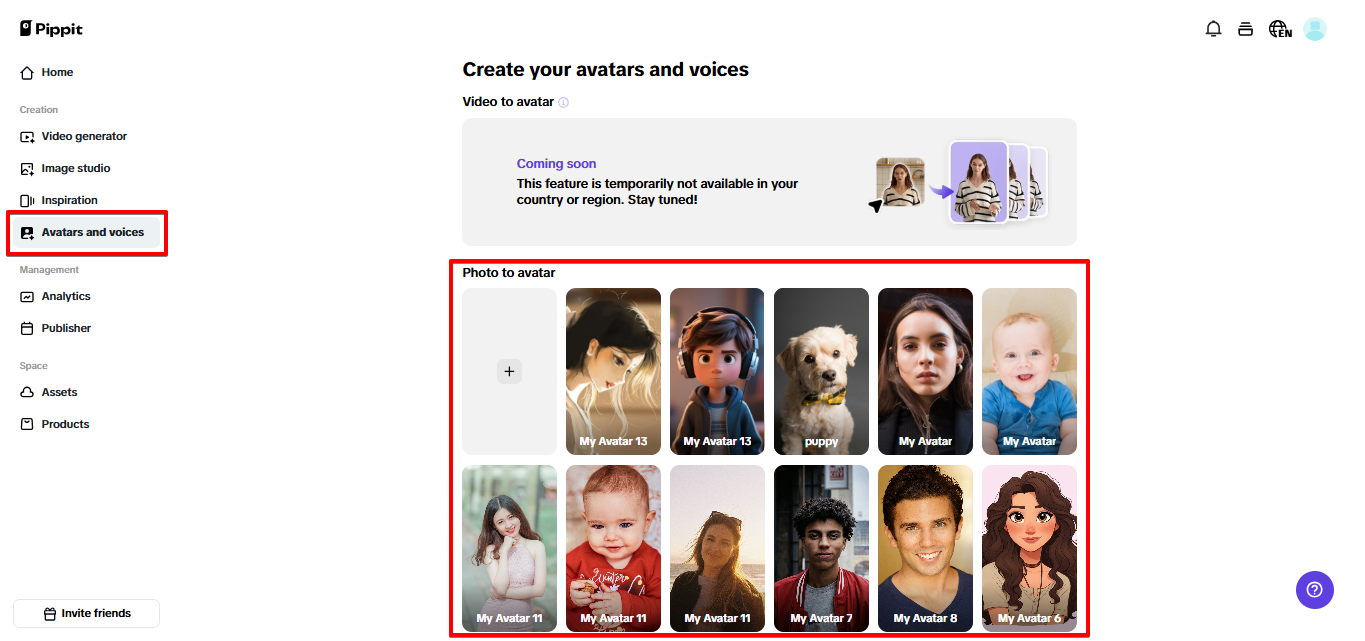Open the Products section
This screenshot has height=641, width=1365.
64,423
